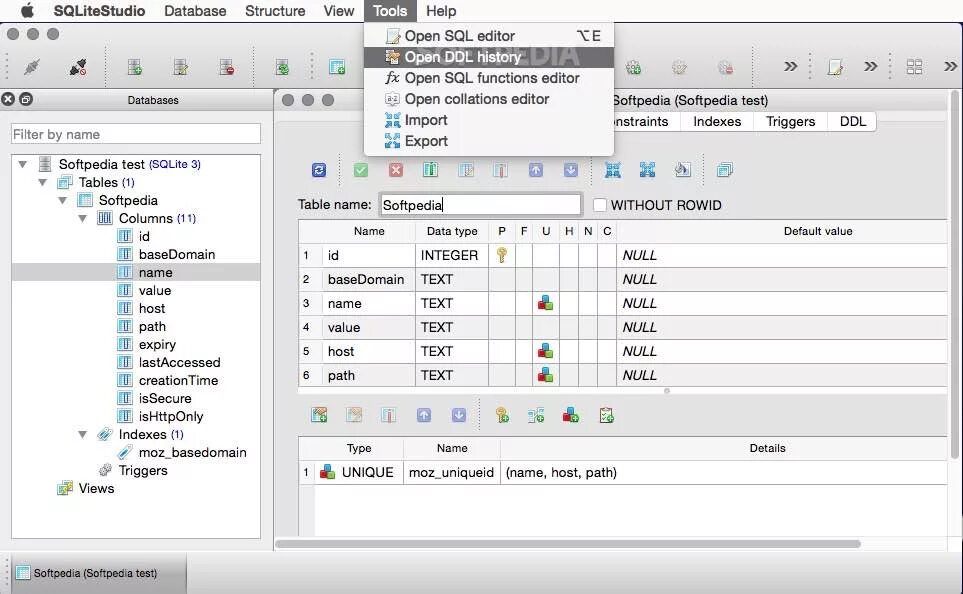Open the Apple menu

pyautogui.click(x=28, y=10)
